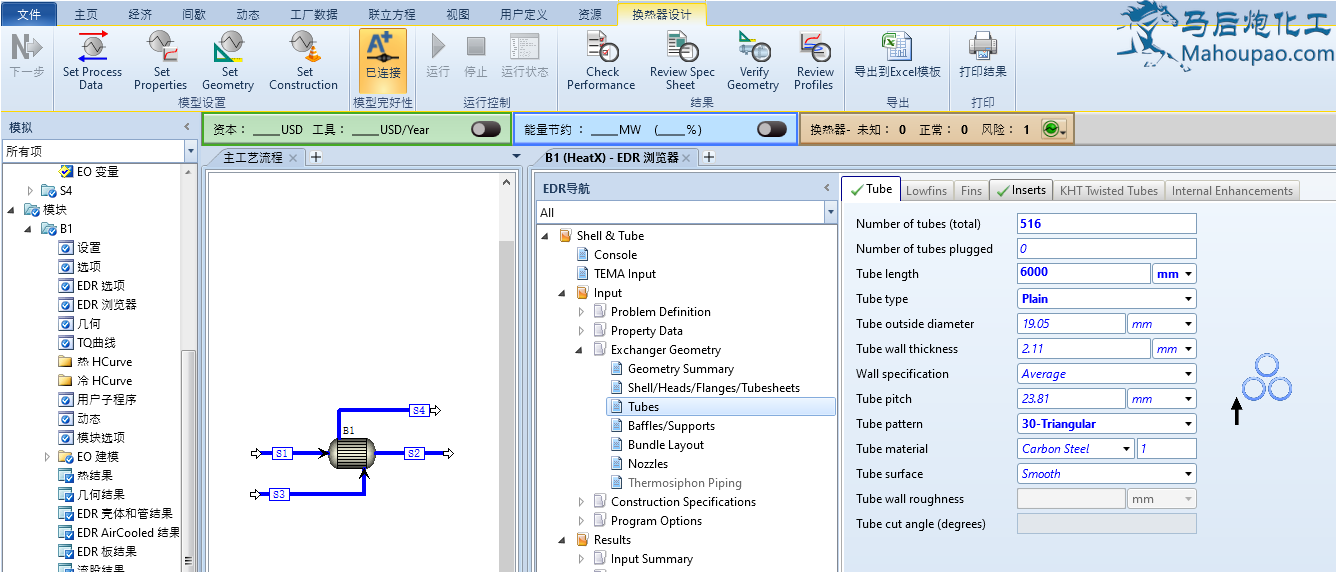This screenshot has width=1336, height=572.
Task: Switch to KHT Twisted Tubes tab
Action: [1108, 190]
